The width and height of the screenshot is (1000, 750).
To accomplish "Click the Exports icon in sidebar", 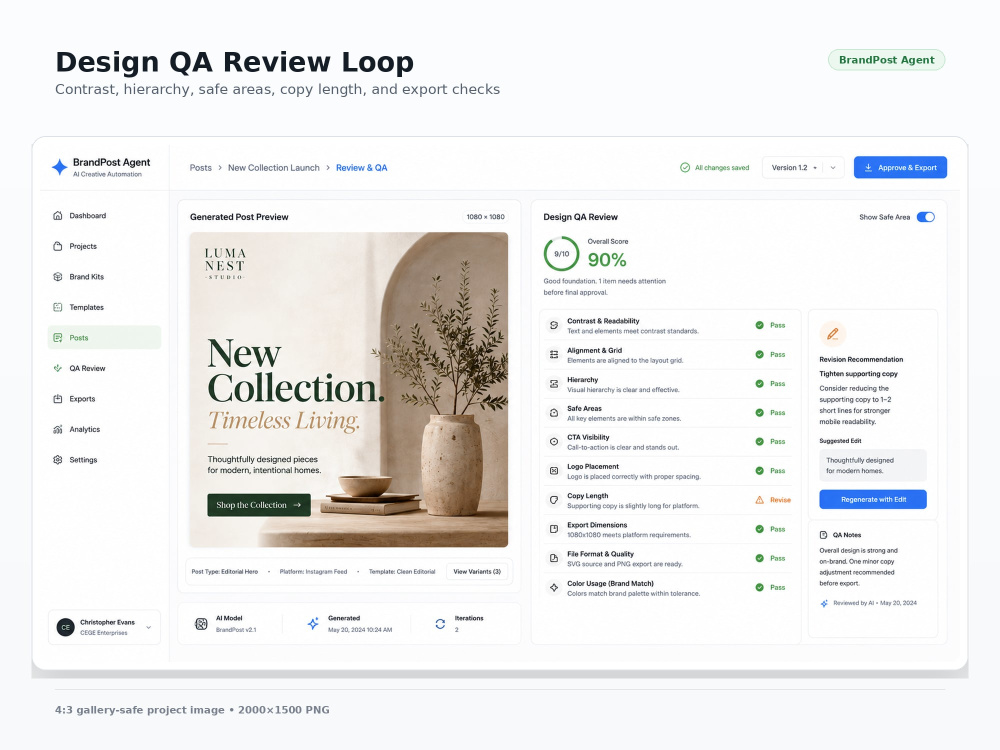I will tap(57, 399).
